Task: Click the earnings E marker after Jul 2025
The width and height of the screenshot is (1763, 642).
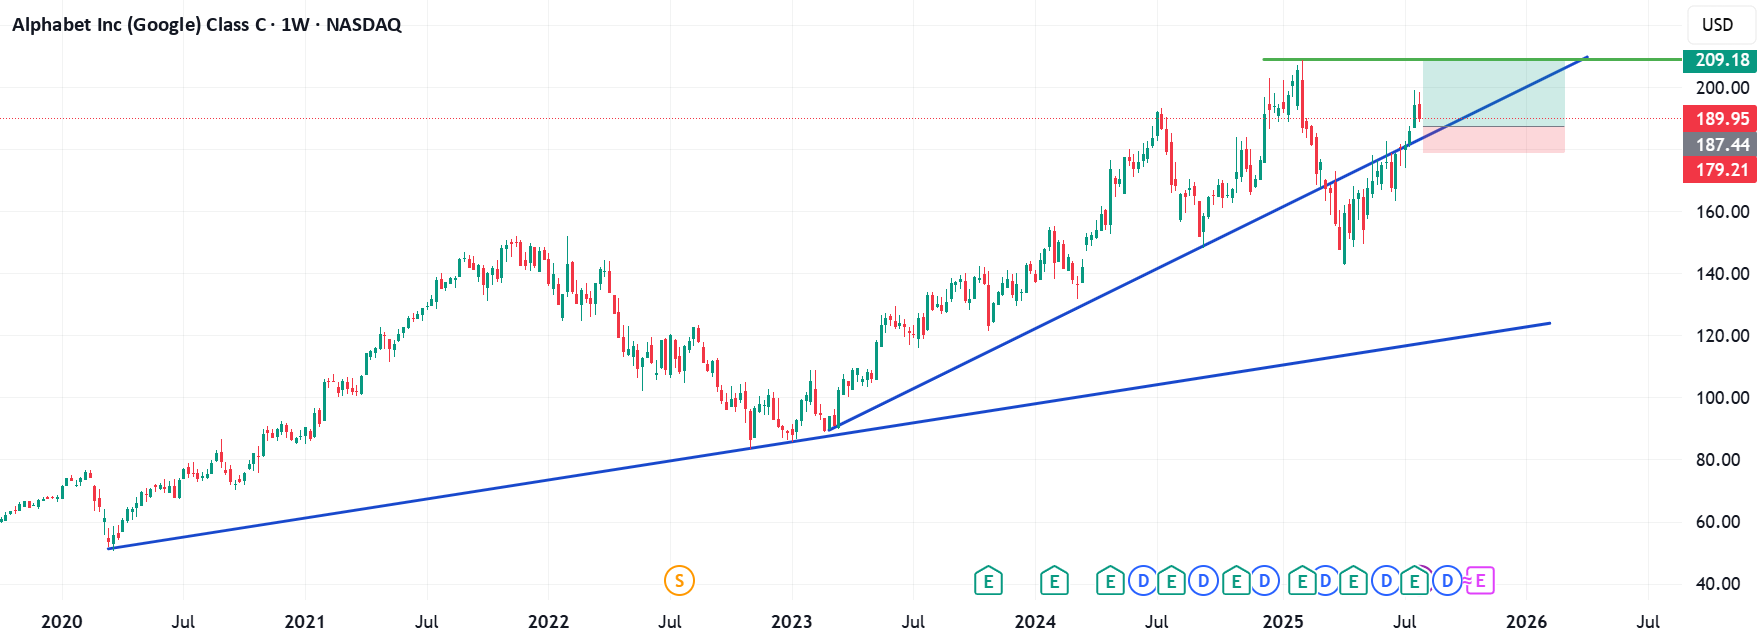Action: tap(1414, 580)
